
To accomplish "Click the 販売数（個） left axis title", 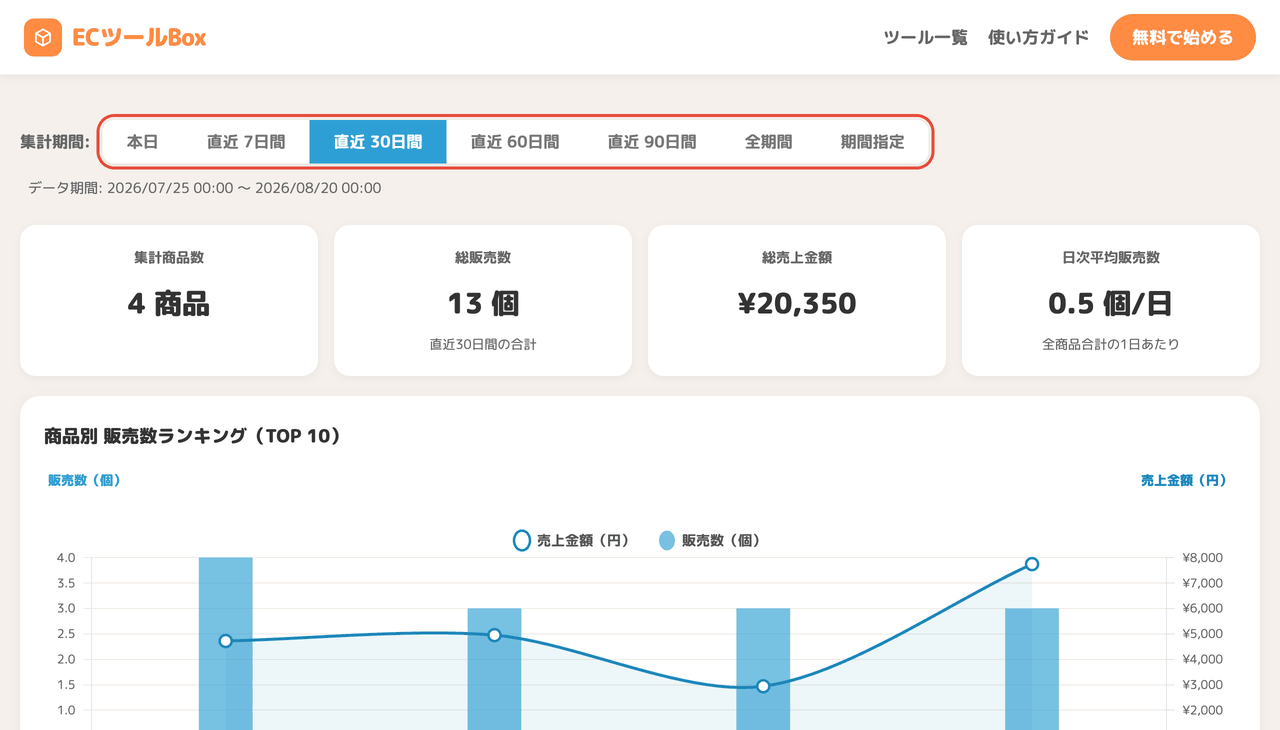I will coord(84,480).
